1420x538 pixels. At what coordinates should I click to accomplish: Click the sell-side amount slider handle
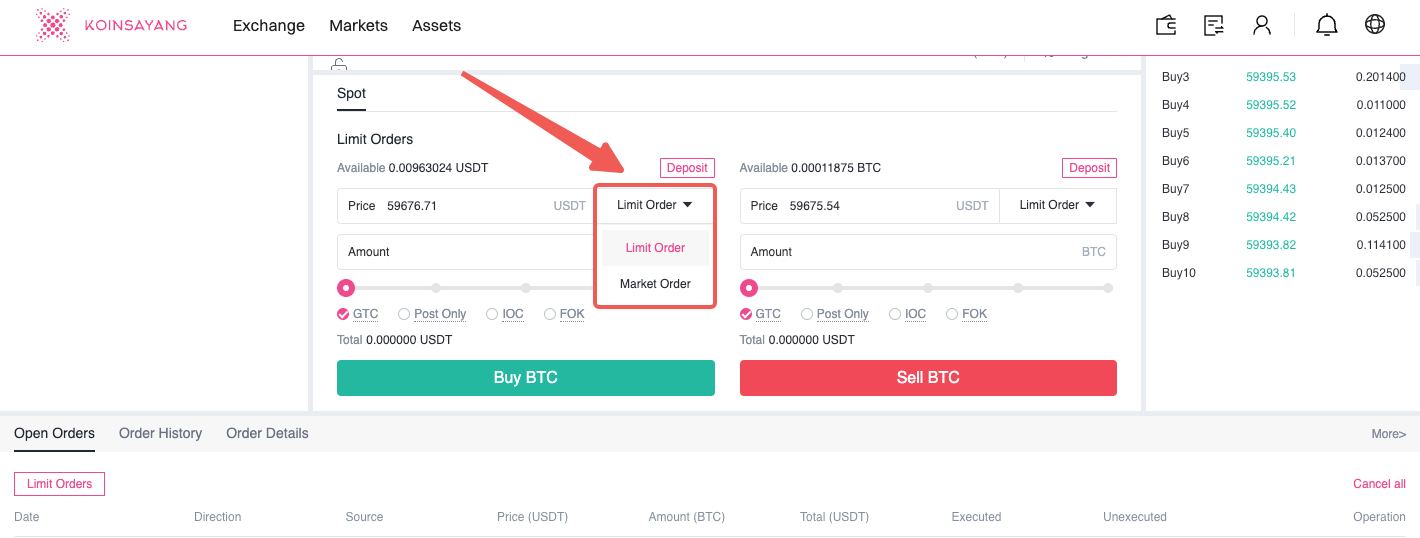(749, 288)
